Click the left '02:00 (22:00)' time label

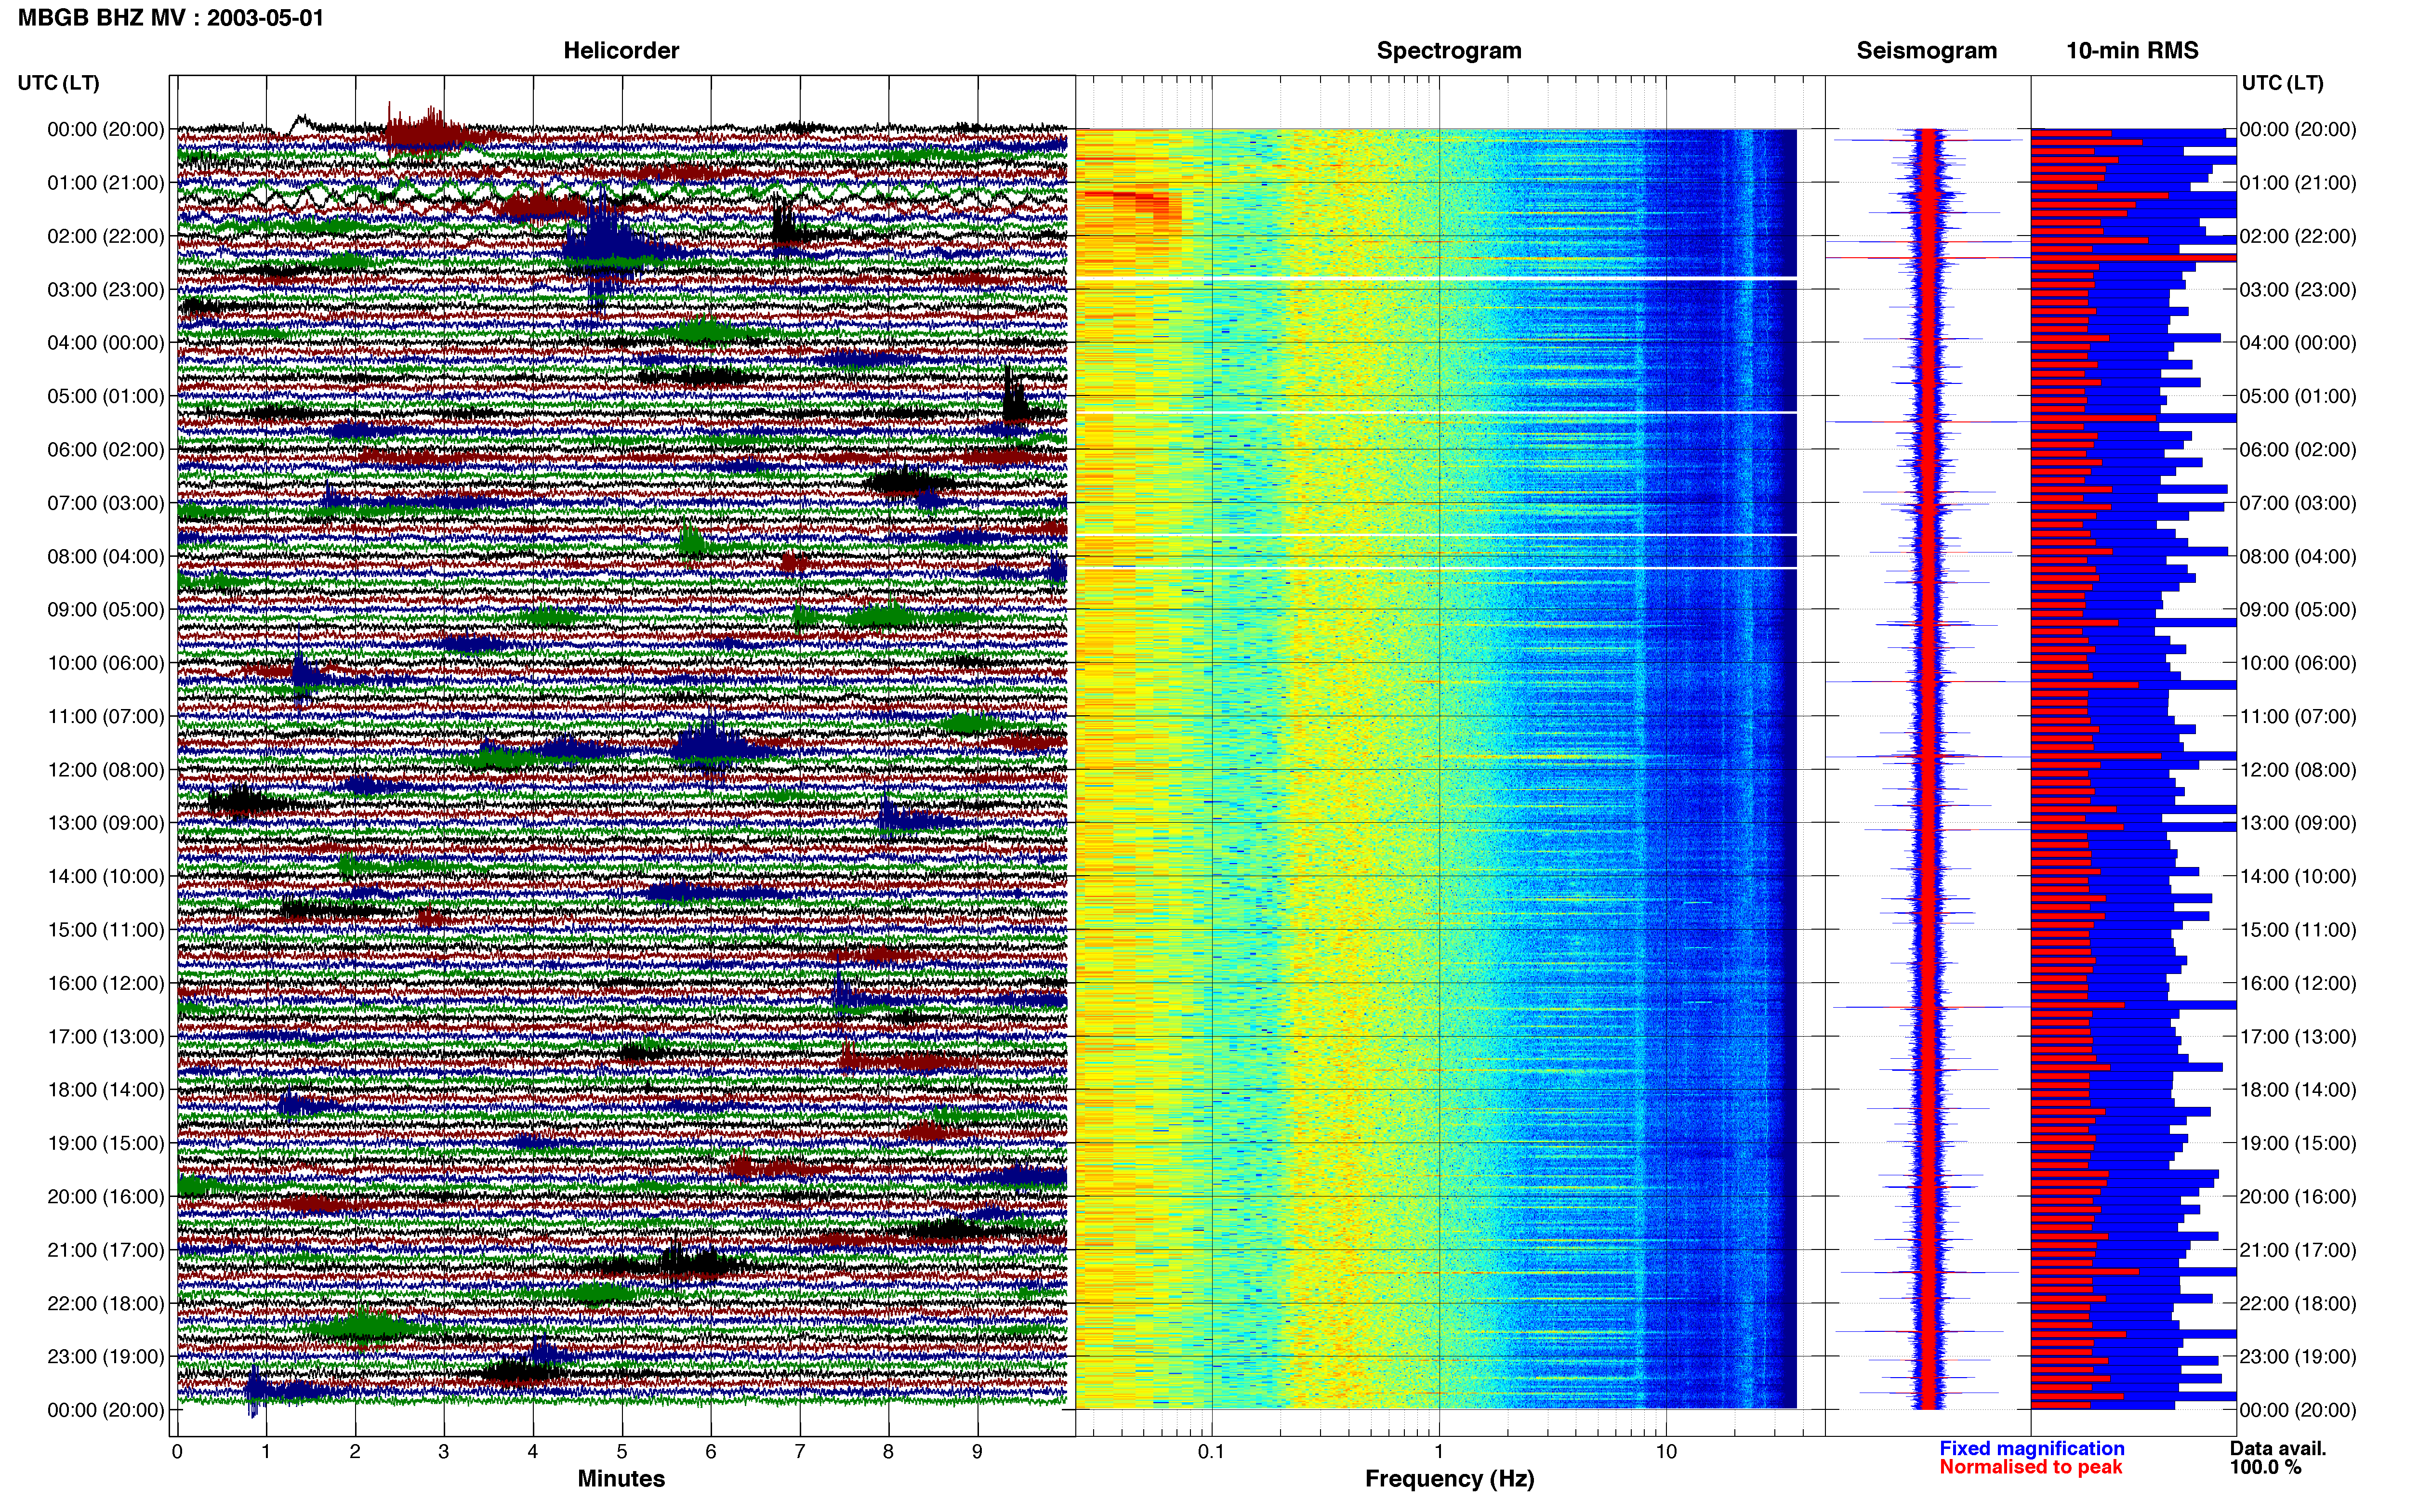point(106,236)
